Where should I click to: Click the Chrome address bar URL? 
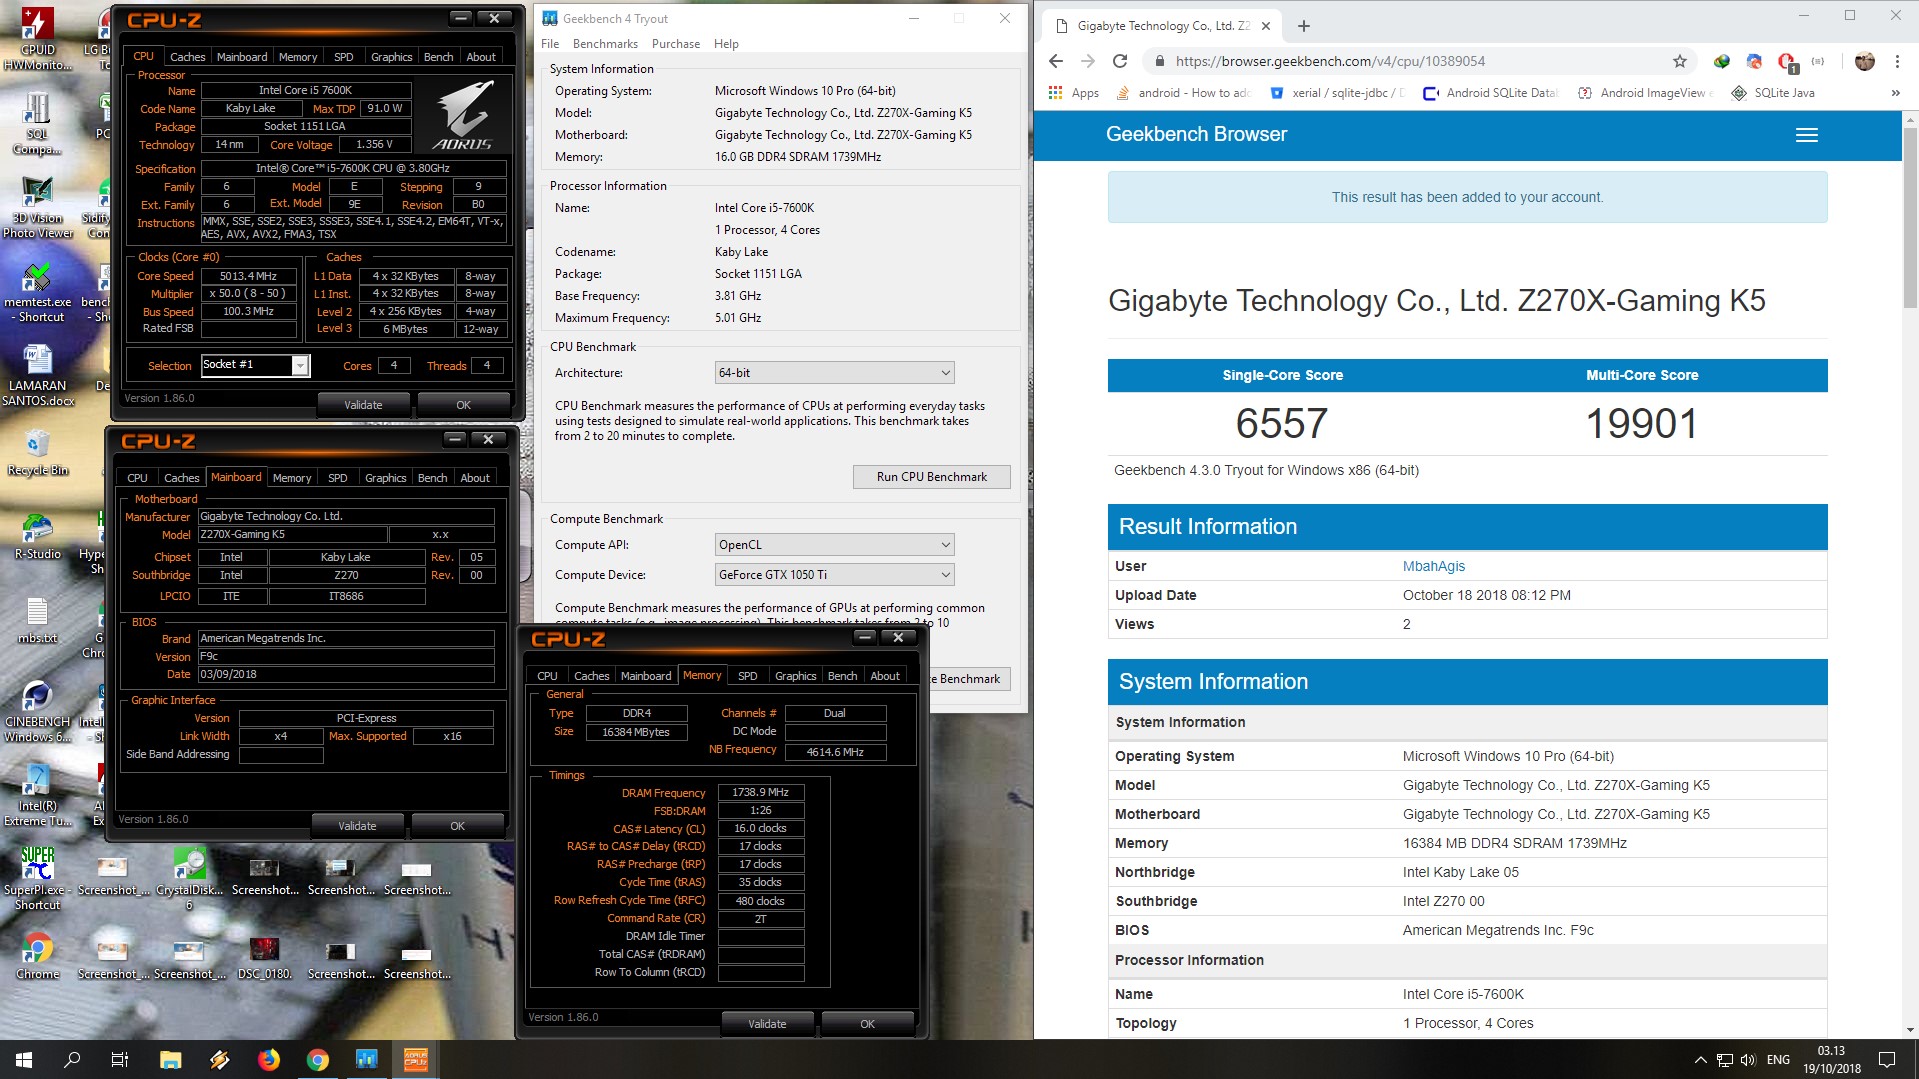pos(1330,61)
